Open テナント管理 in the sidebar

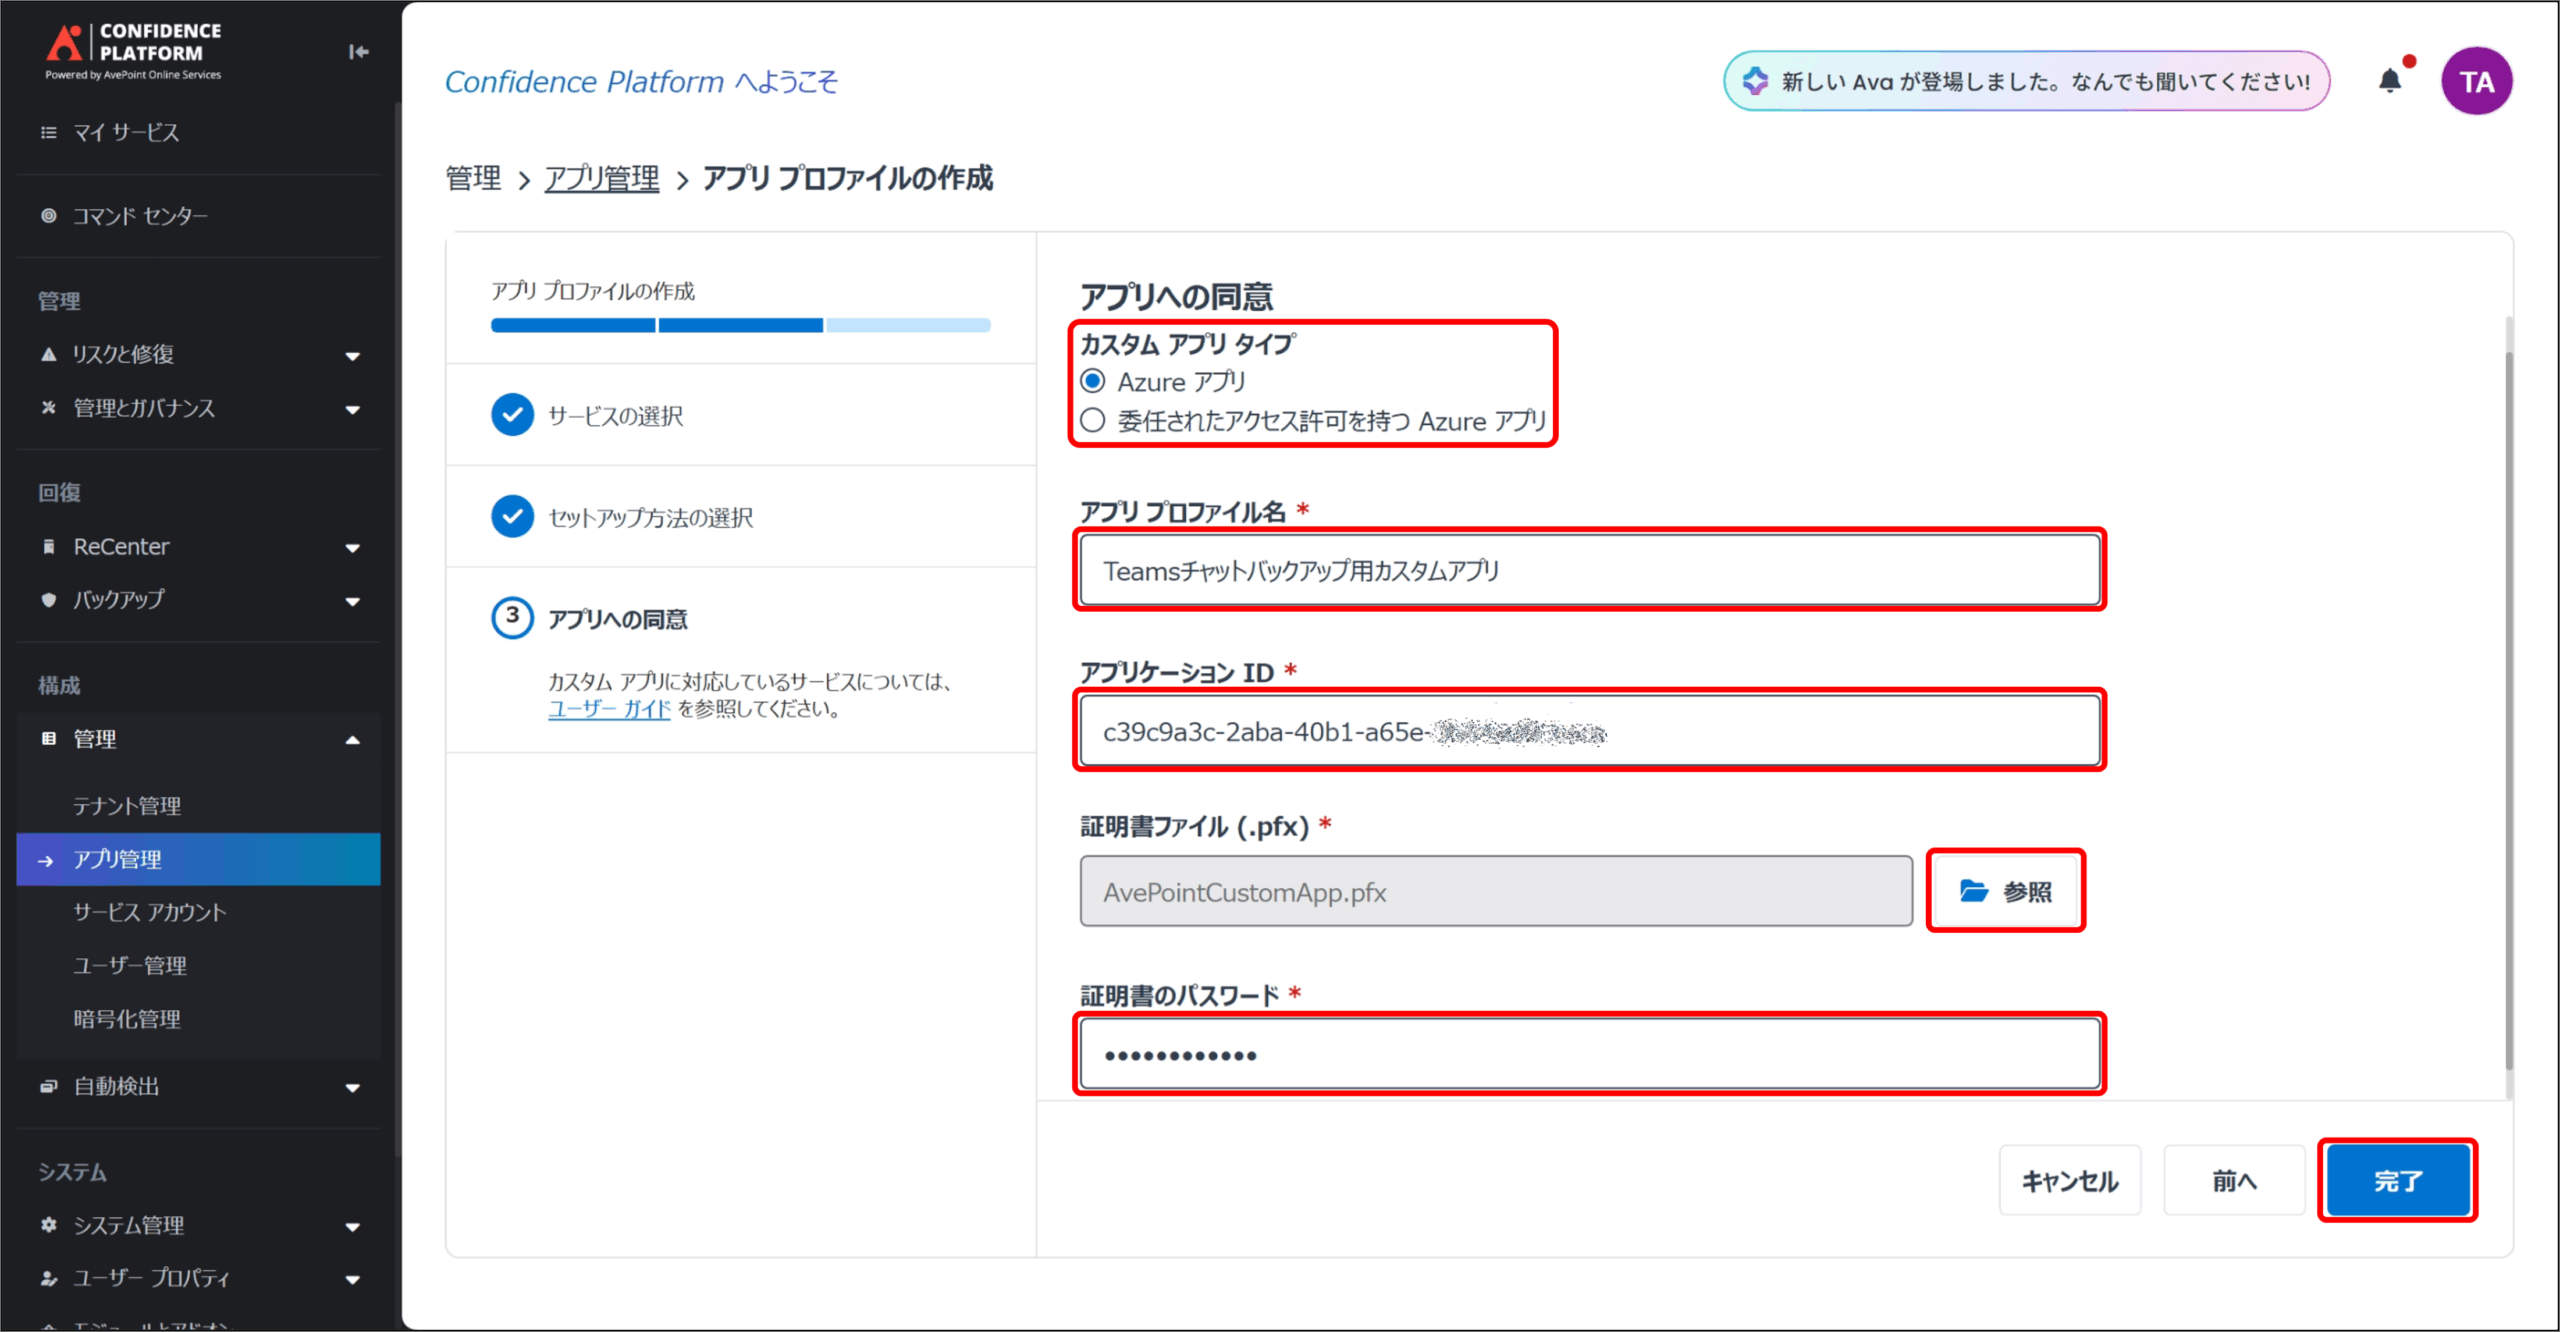coord(127,806)
